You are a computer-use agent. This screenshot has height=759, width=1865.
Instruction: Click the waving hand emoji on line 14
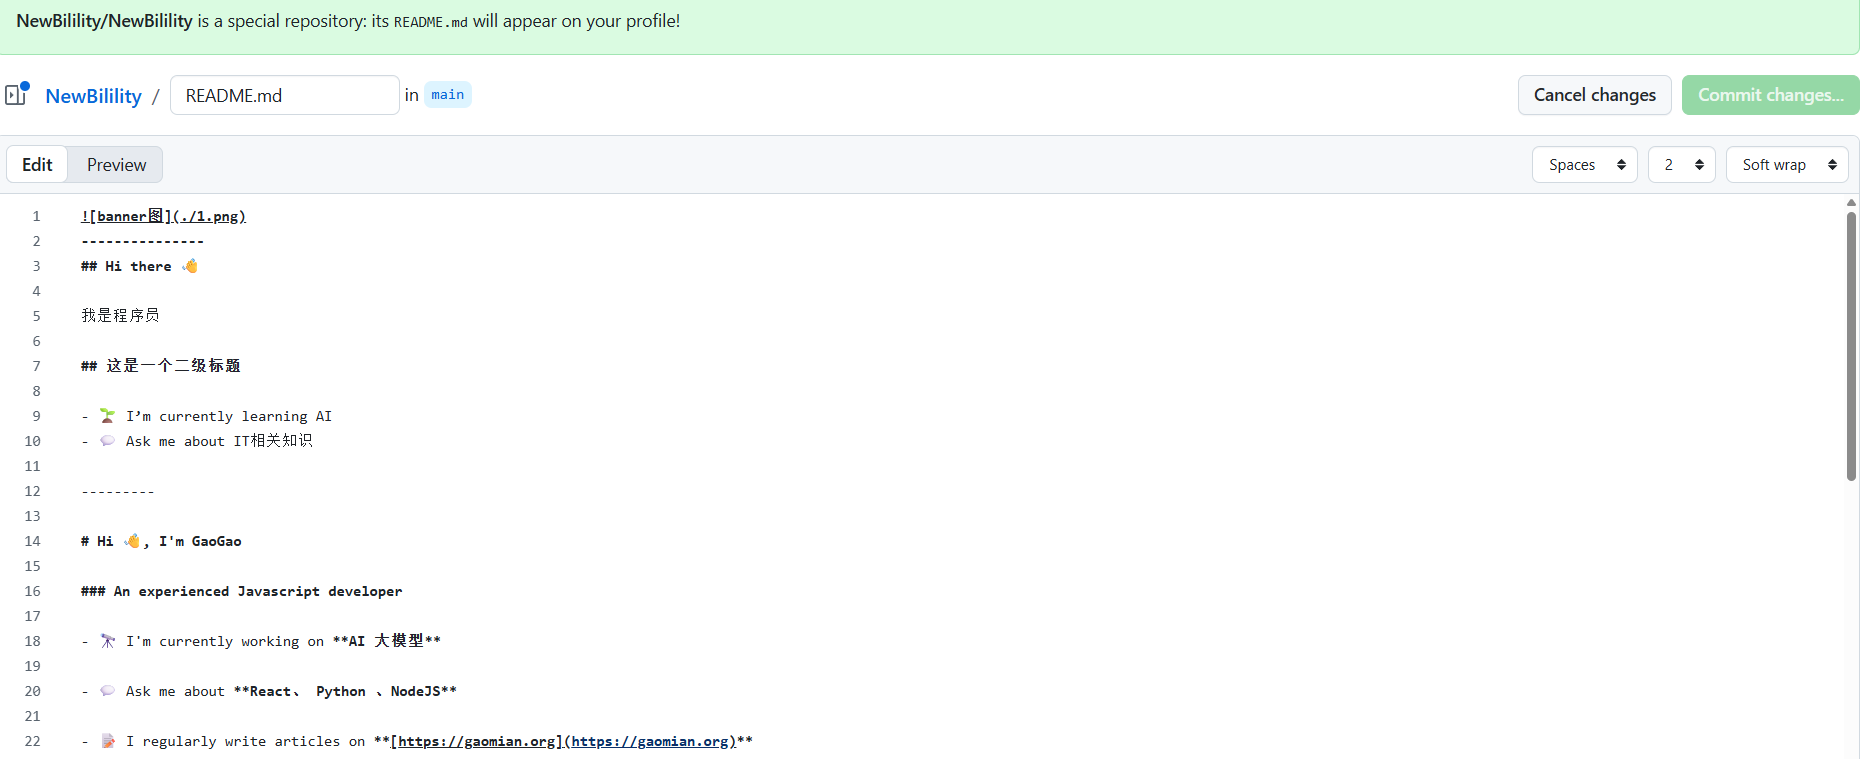pyautogui.click(x=132, y=541)
